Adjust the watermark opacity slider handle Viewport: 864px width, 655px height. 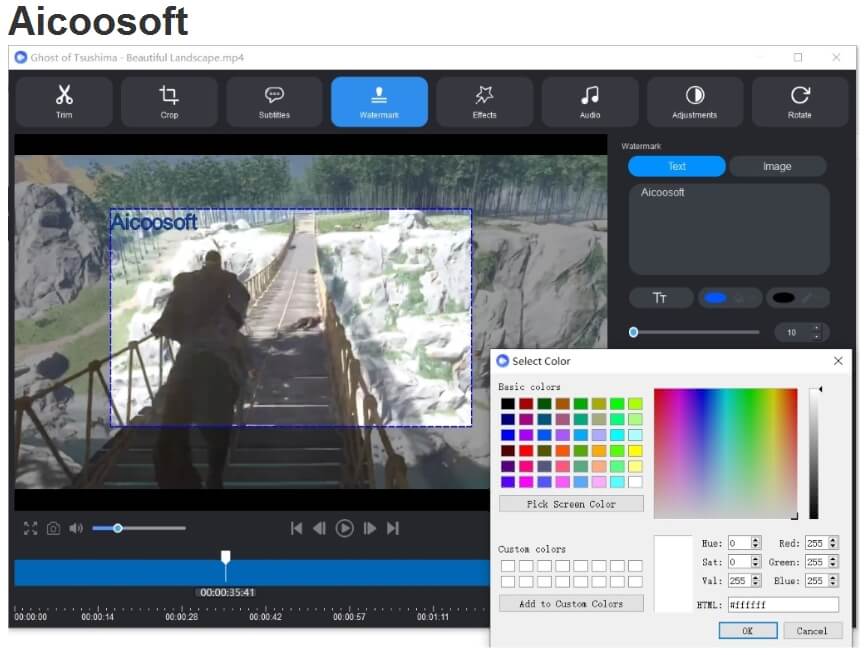[634, 332]
